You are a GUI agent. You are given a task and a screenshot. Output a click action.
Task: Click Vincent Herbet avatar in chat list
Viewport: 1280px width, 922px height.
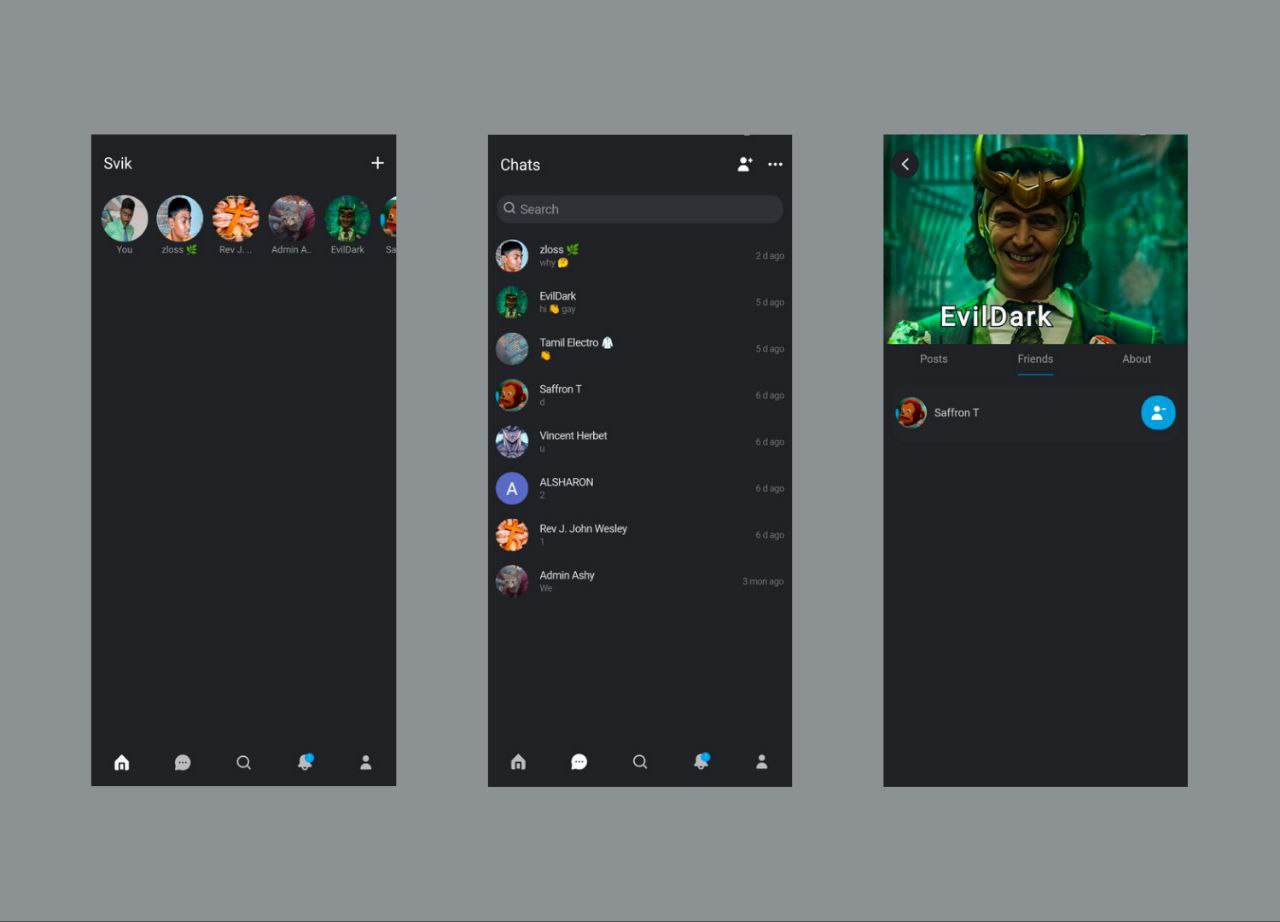pyautogui.click(x=512, y=442)
